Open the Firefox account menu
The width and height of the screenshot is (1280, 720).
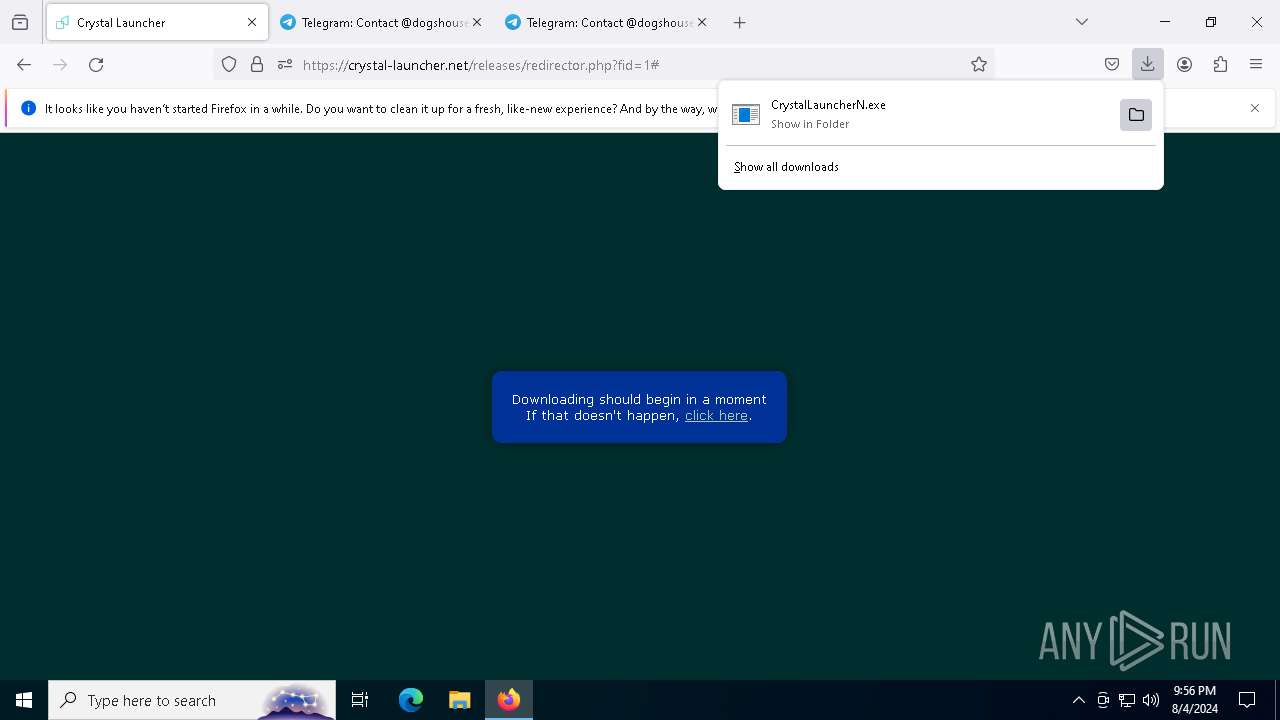[x=1184, y=65]
